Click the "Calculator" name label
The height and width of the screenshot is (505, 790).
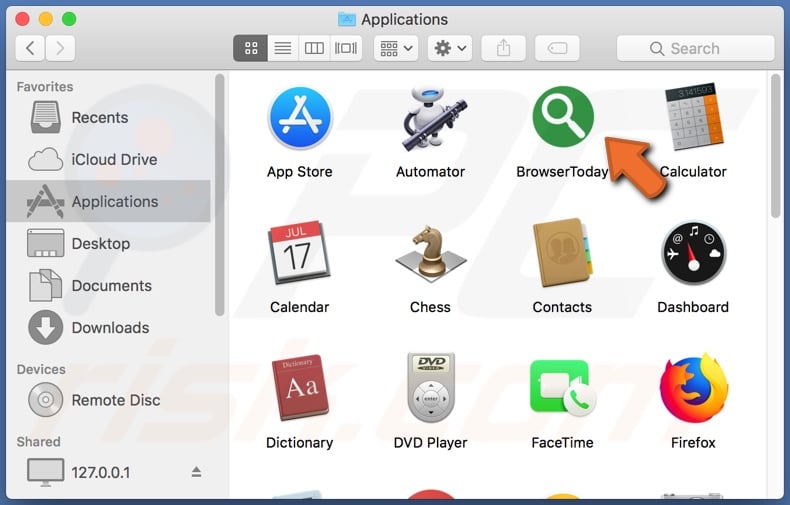click(693, 172)
